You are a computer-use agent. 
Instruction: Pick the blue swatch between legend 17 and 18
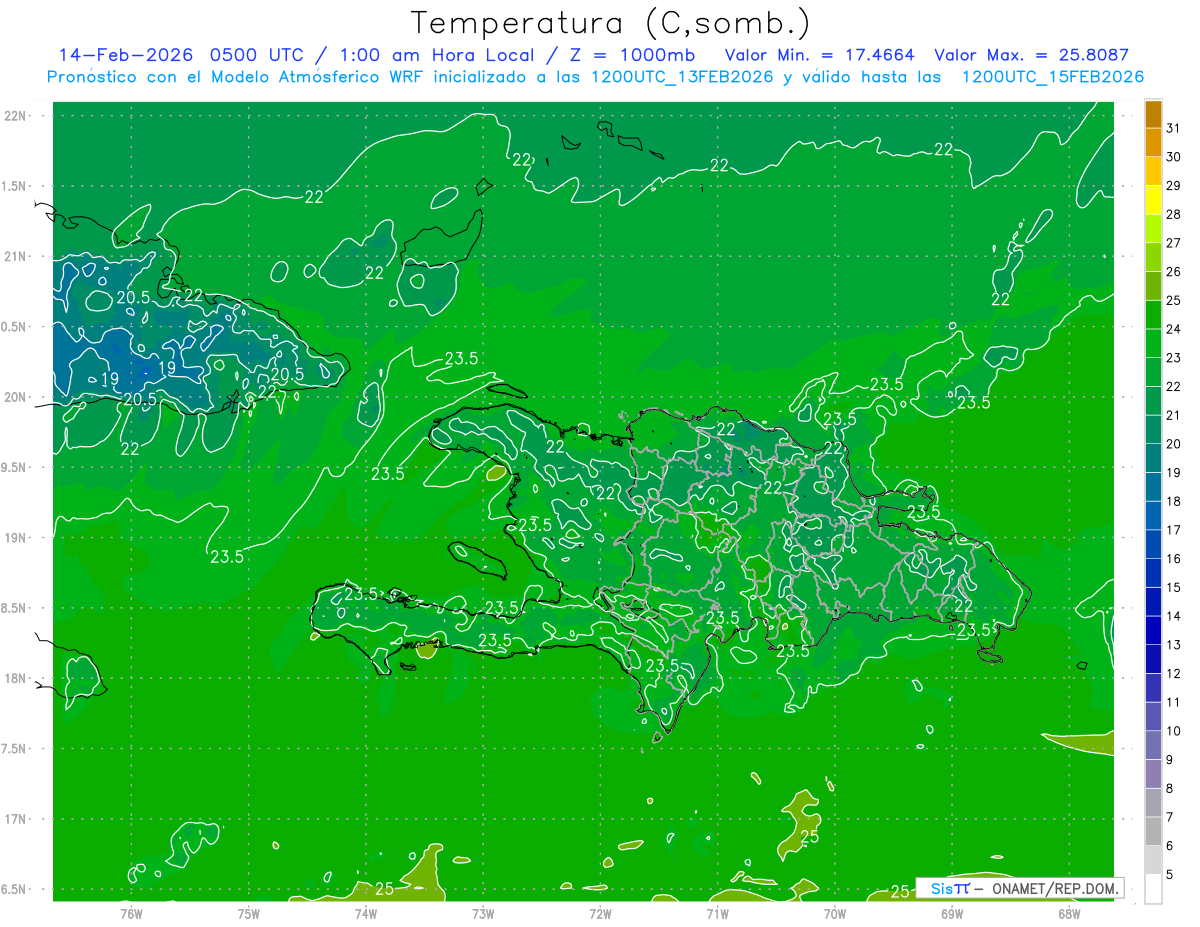[x=1153, y=515]
